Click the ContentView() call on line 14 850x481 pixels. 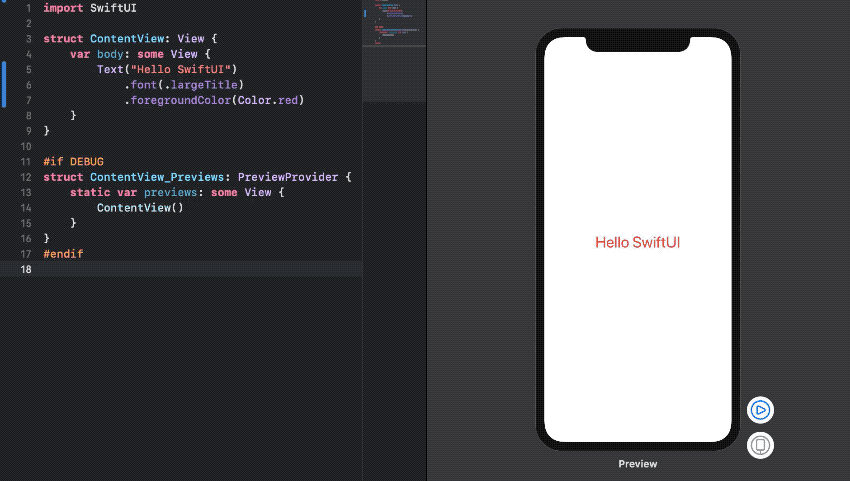click(x=140, y=208)
